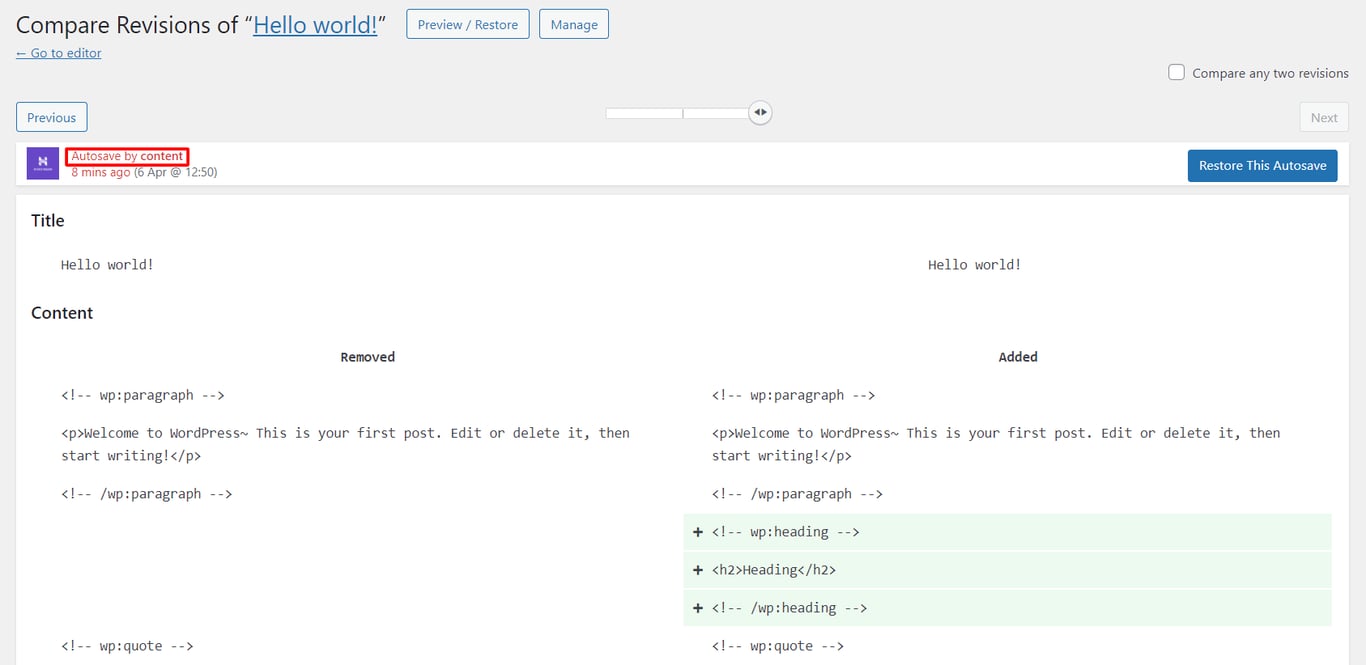Viewport: 1366px width, 665px height.
Task: Click the Removed column header
Action: coord(367,356)
